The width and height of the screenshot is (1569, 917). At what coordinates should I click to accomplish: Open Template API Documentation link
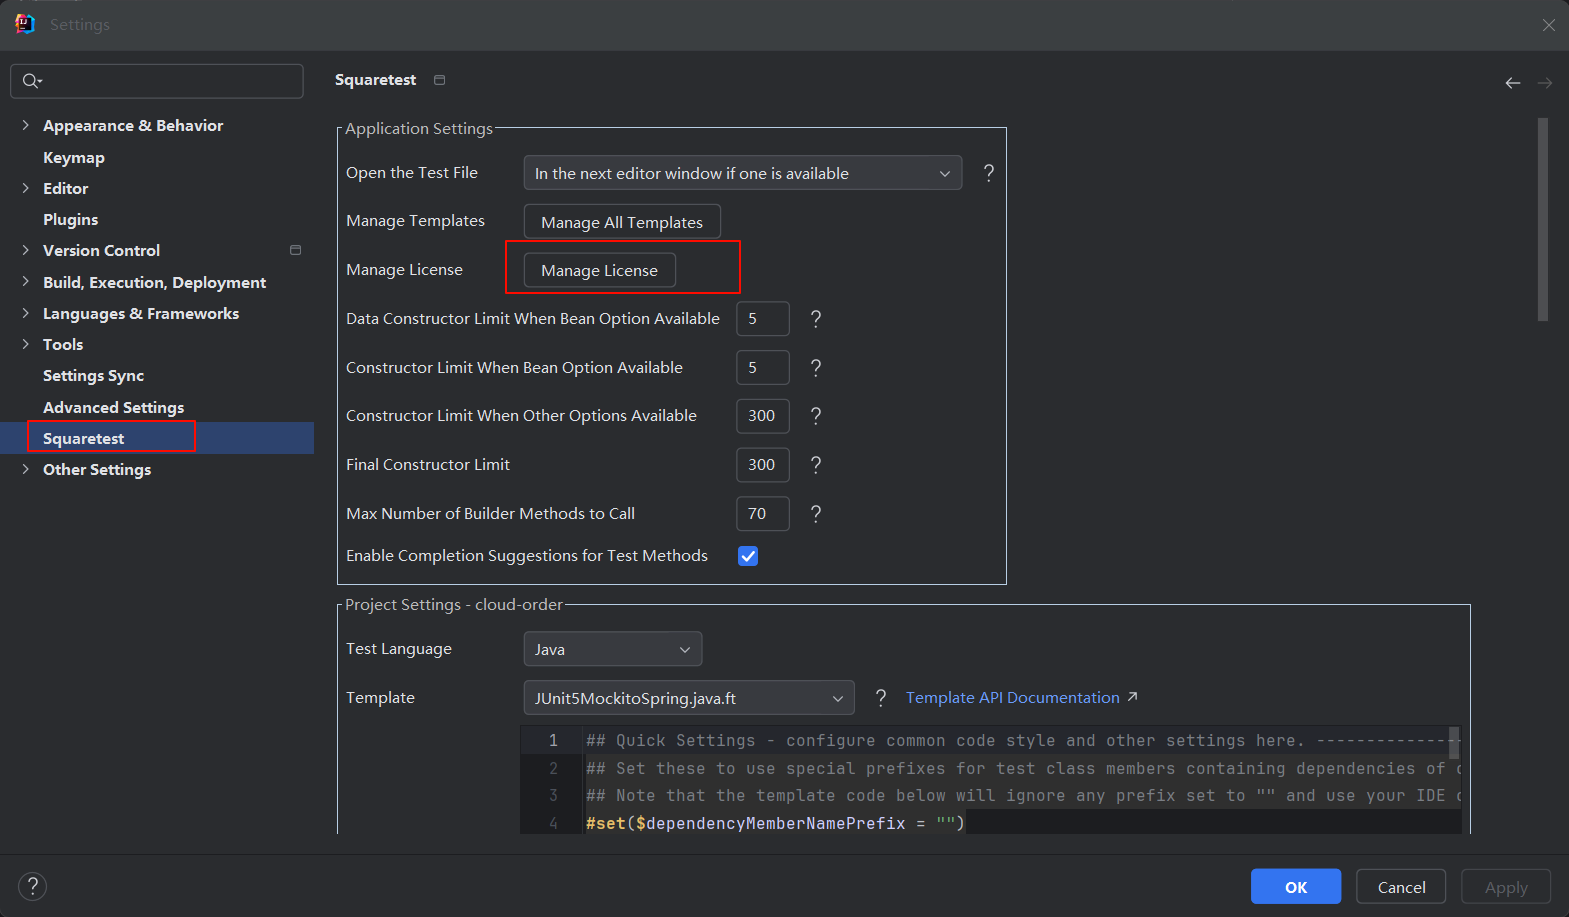(1013, 698)
